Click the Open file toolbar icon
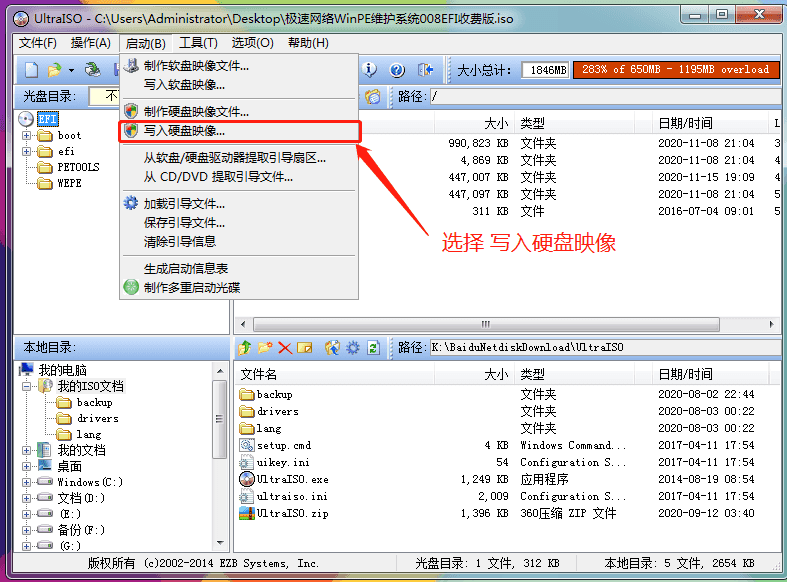The image size is (787, 582). tap(54, 70)
